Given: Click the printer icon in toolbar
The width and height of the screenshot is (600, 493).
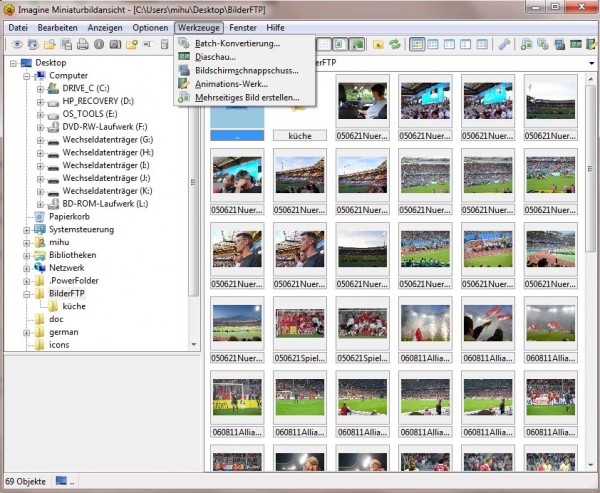Looking at the screenshot, I should (83, 44).
